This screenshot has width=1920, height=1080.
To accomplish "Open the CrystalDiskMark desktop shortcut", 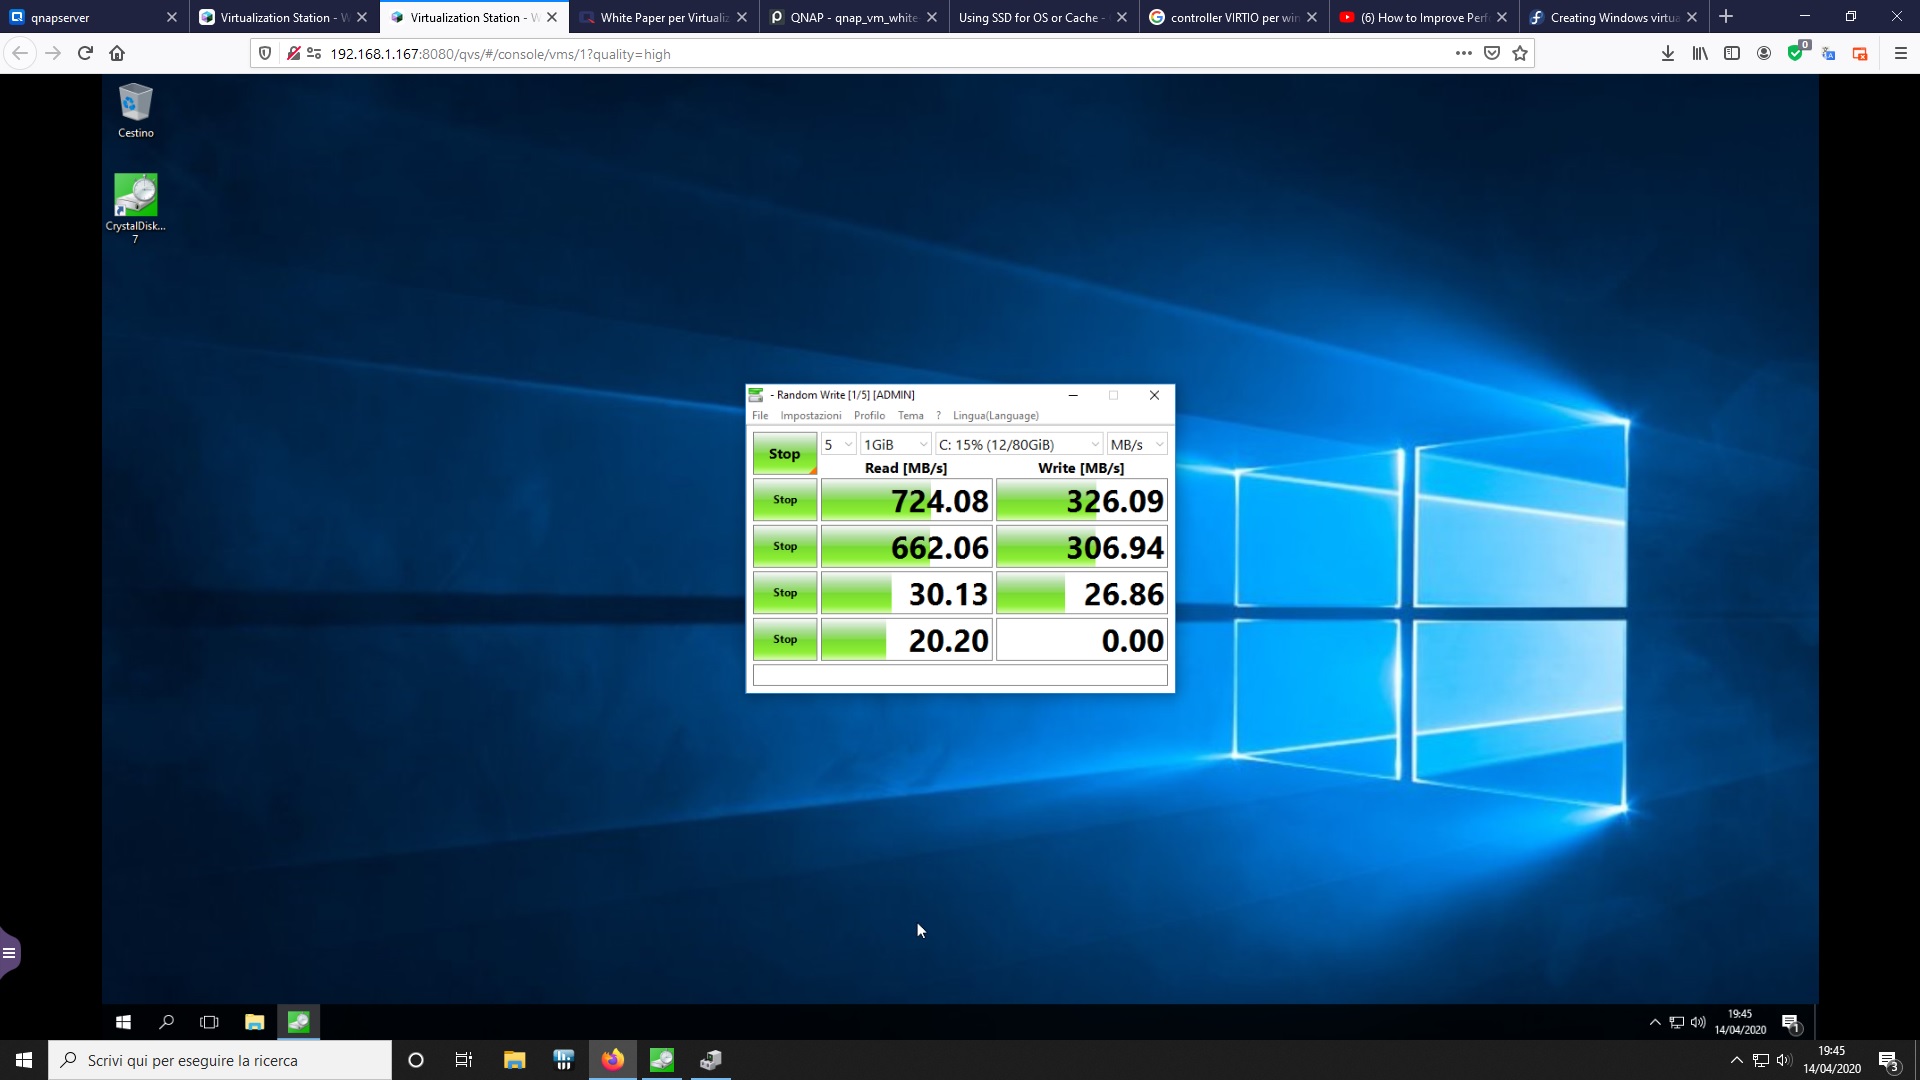I will point(135,197).
